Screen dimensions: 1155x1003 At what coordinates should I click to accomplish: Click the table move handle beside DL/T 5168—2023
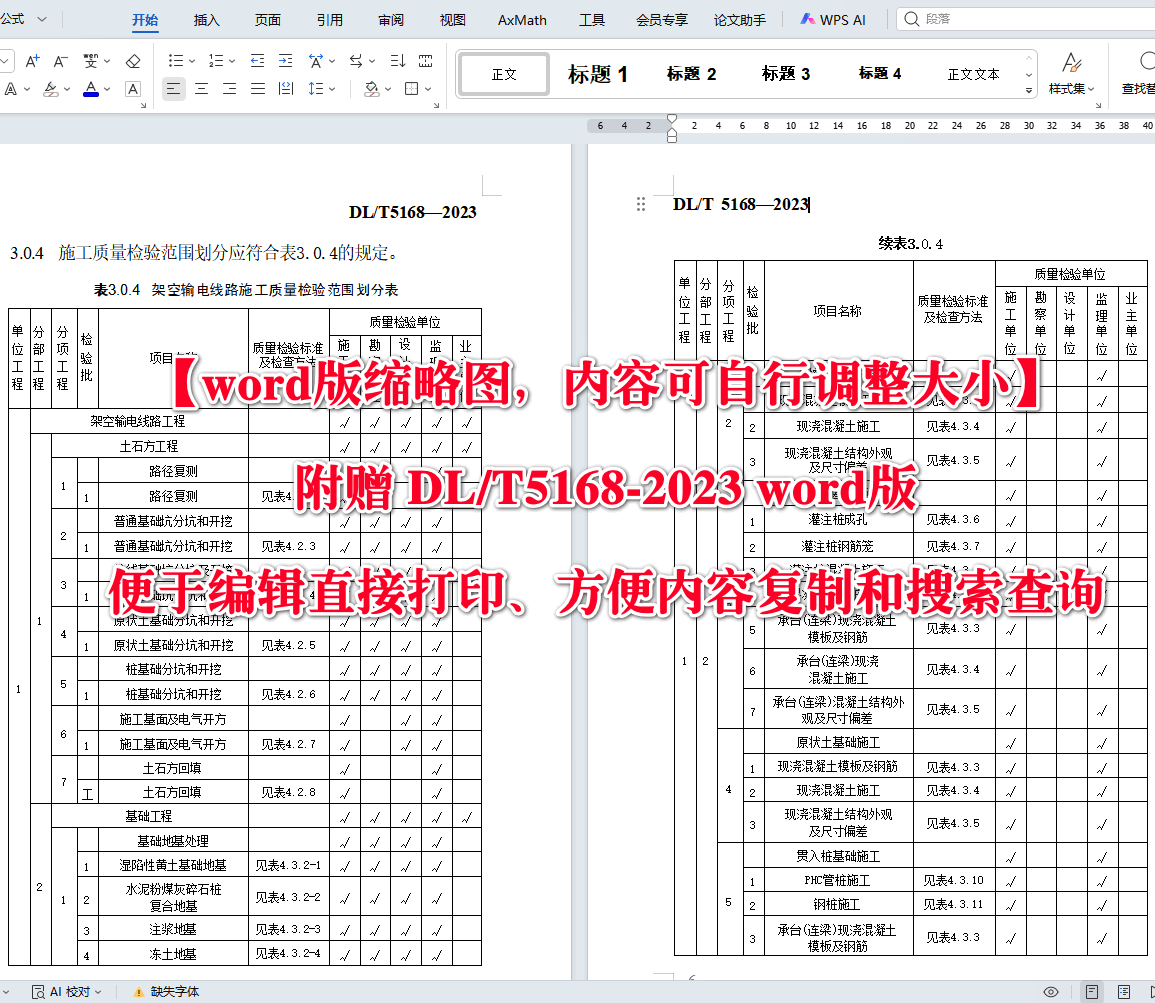click(x=641, y=204)
